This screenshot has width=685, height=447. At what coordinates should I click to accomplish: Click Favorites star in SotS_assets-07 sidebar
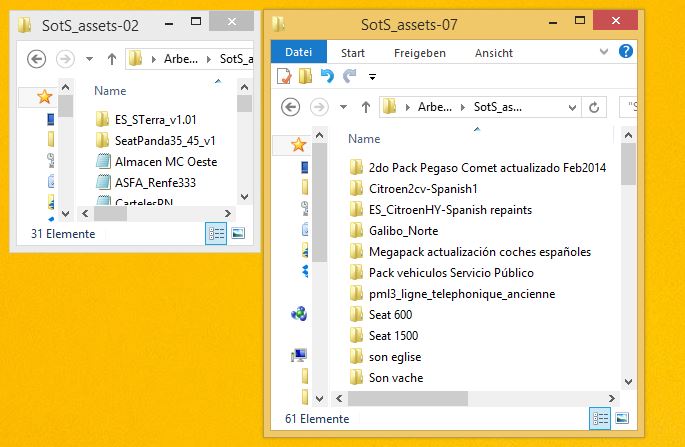tap(298, 144)
